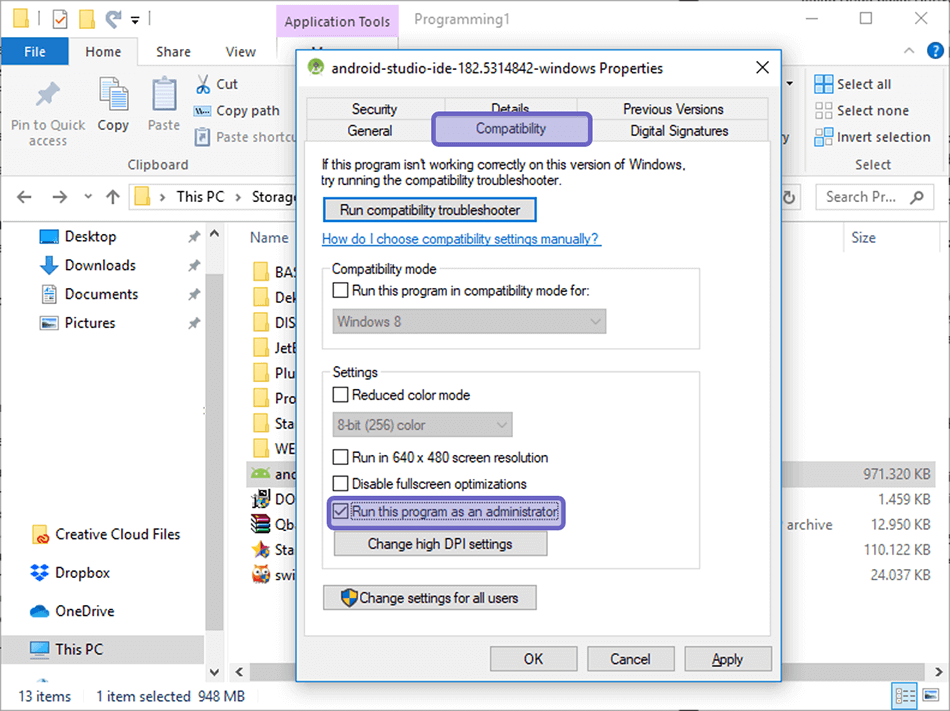Open Explorer Help question mark icon
Viewport: 950px width, 711px height.
935,51
